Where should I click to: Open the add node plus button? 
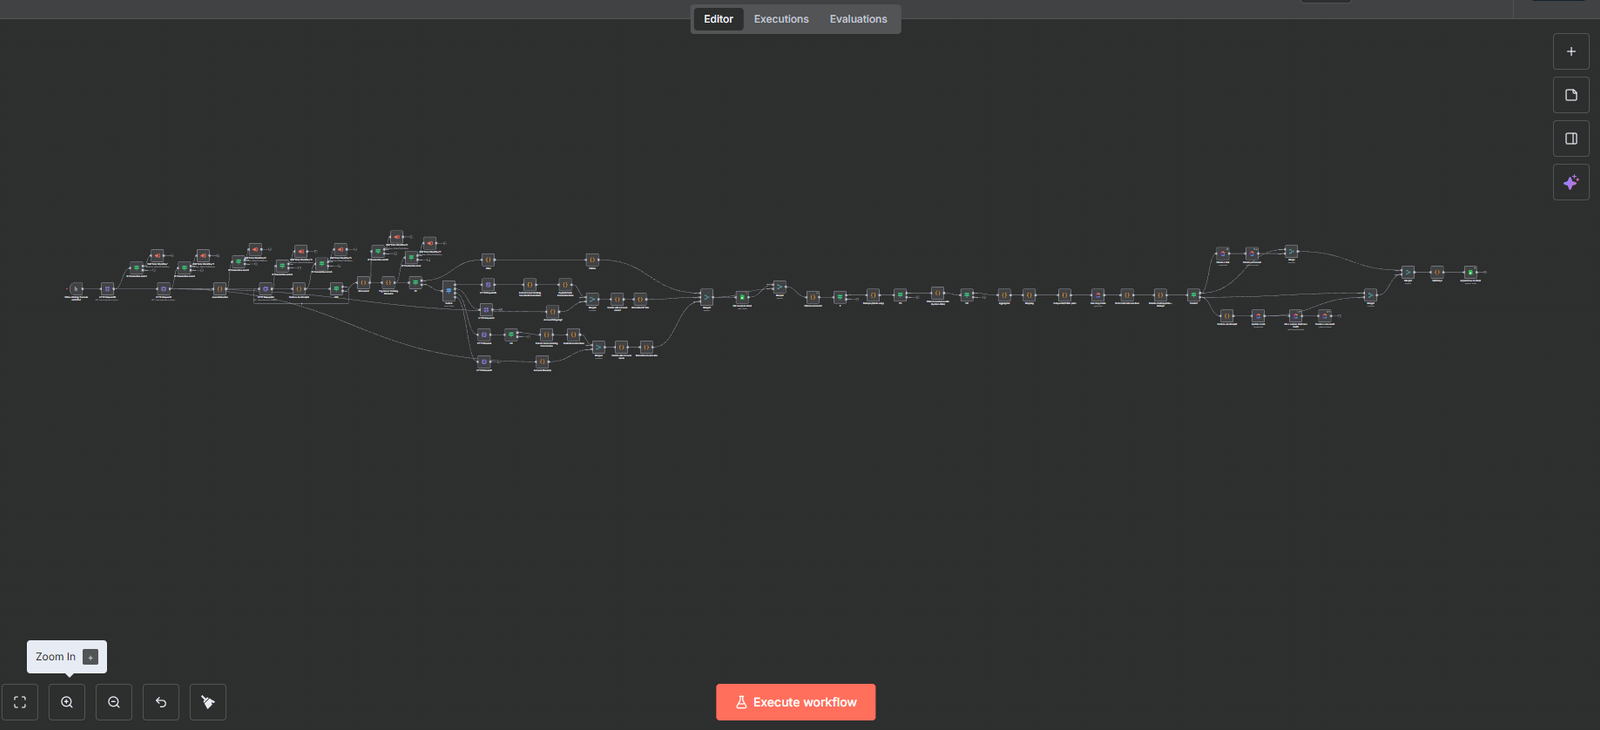click(x=1571, y=52)
